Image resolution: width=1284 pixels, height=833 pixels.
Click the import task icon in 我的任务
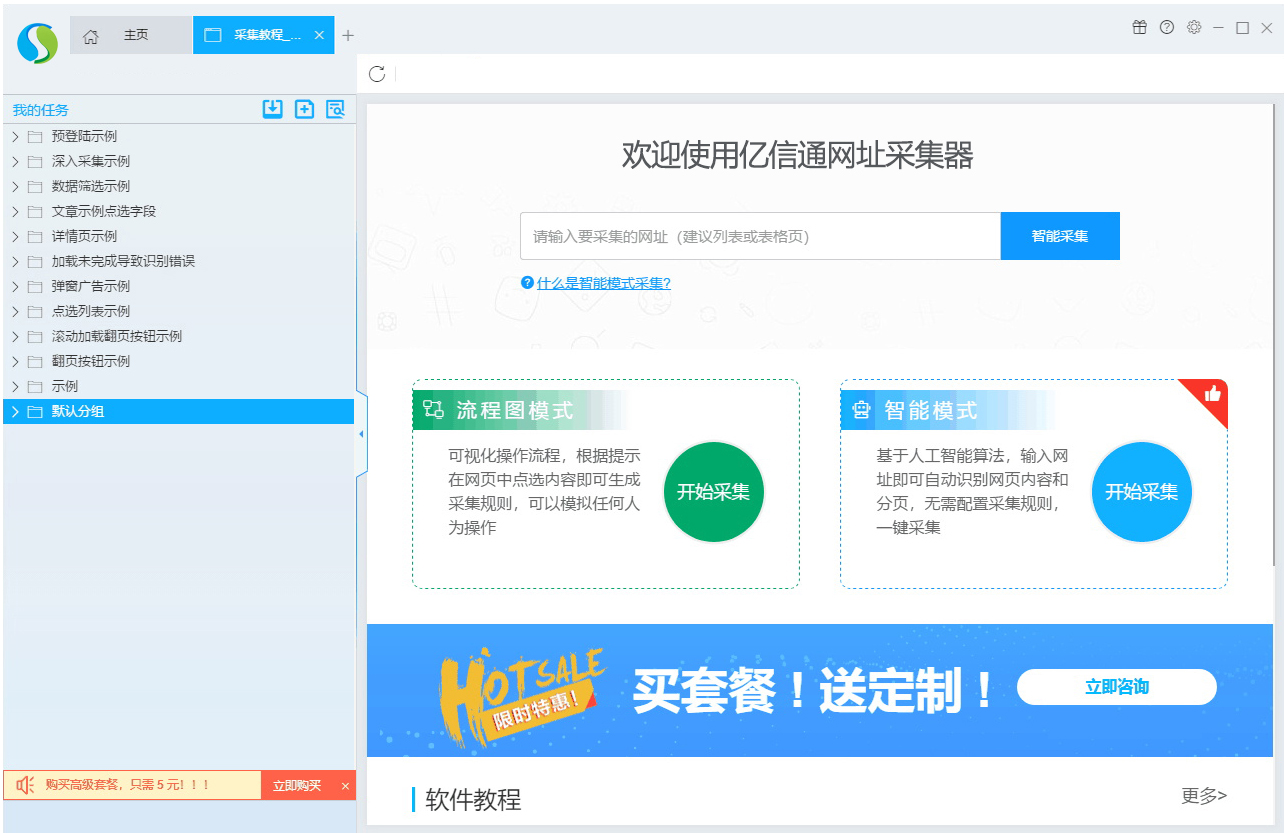click(272, 109)
